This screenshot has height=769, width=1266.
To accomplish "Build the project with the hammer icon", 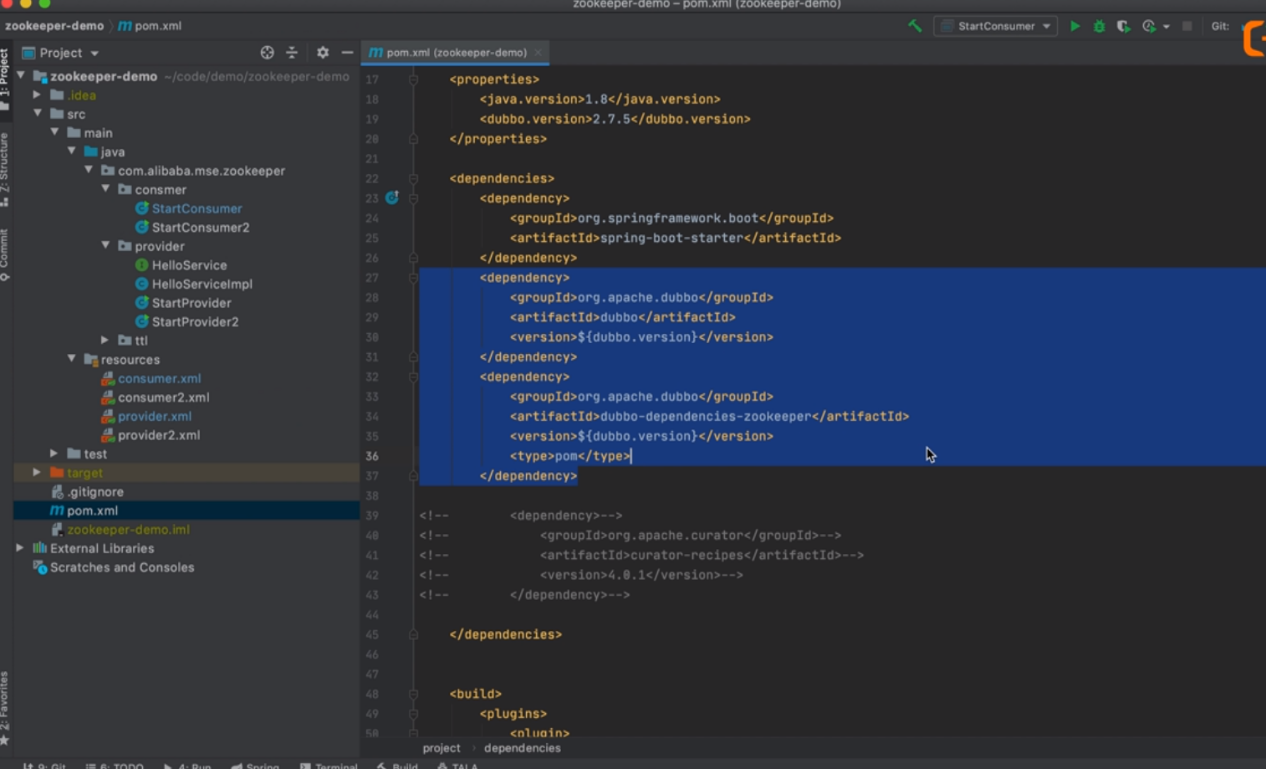I will (x=914, y=26).
